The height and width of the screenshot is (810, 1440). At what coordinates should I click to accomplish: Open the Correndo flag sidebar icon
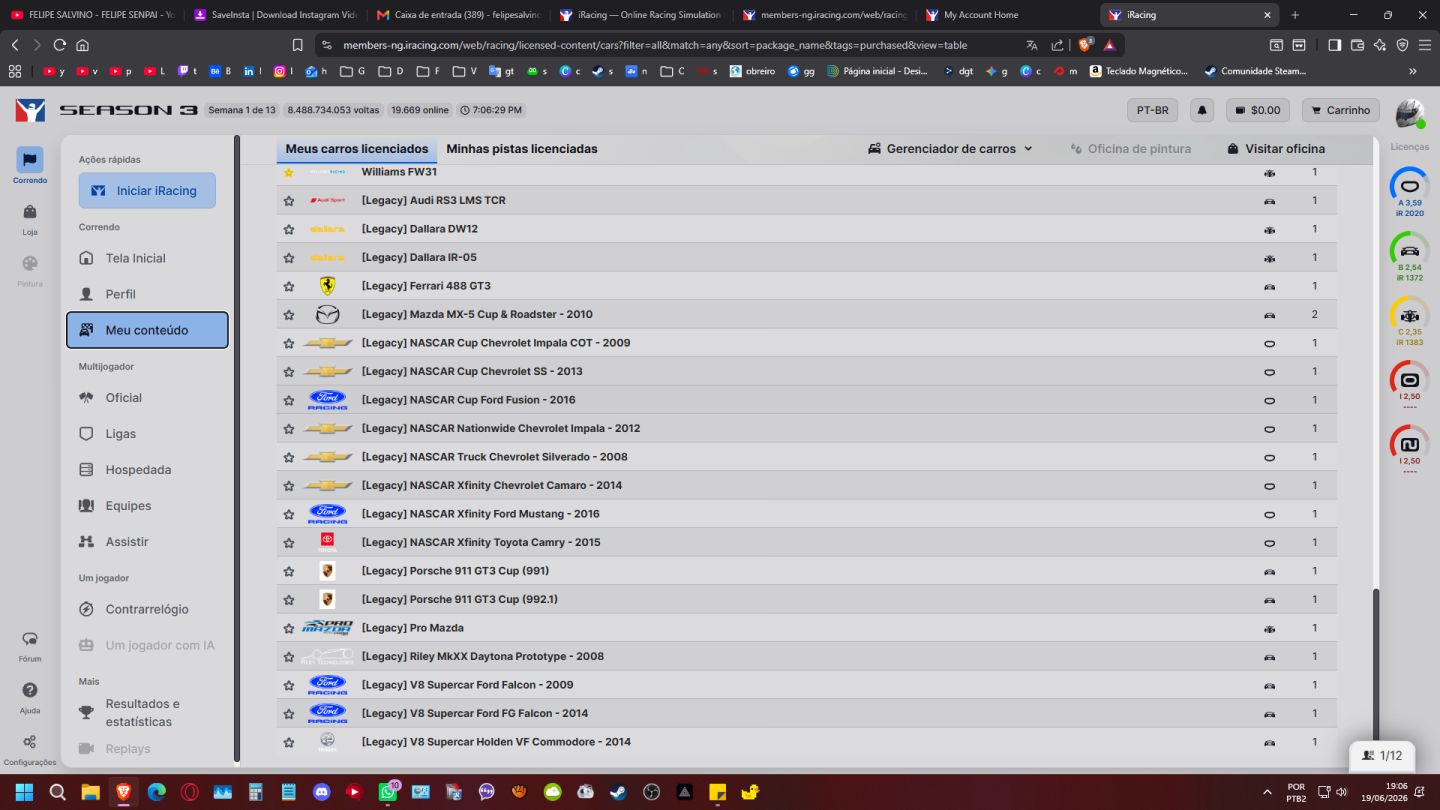(x=30, y=160)
